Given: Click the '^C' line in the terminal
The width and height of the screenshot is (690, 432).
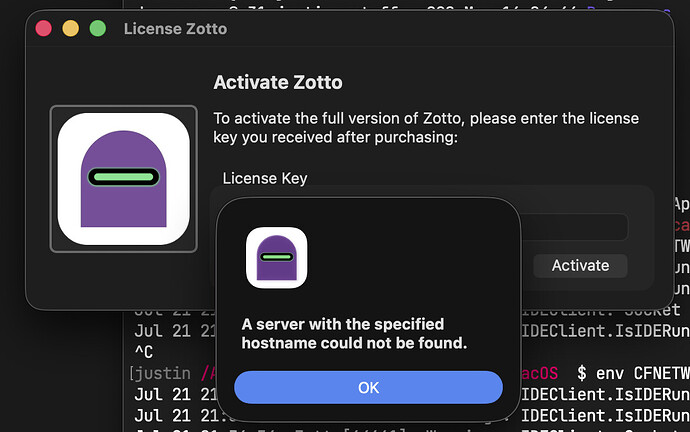Looking at the screenshot, I should 144,352.
